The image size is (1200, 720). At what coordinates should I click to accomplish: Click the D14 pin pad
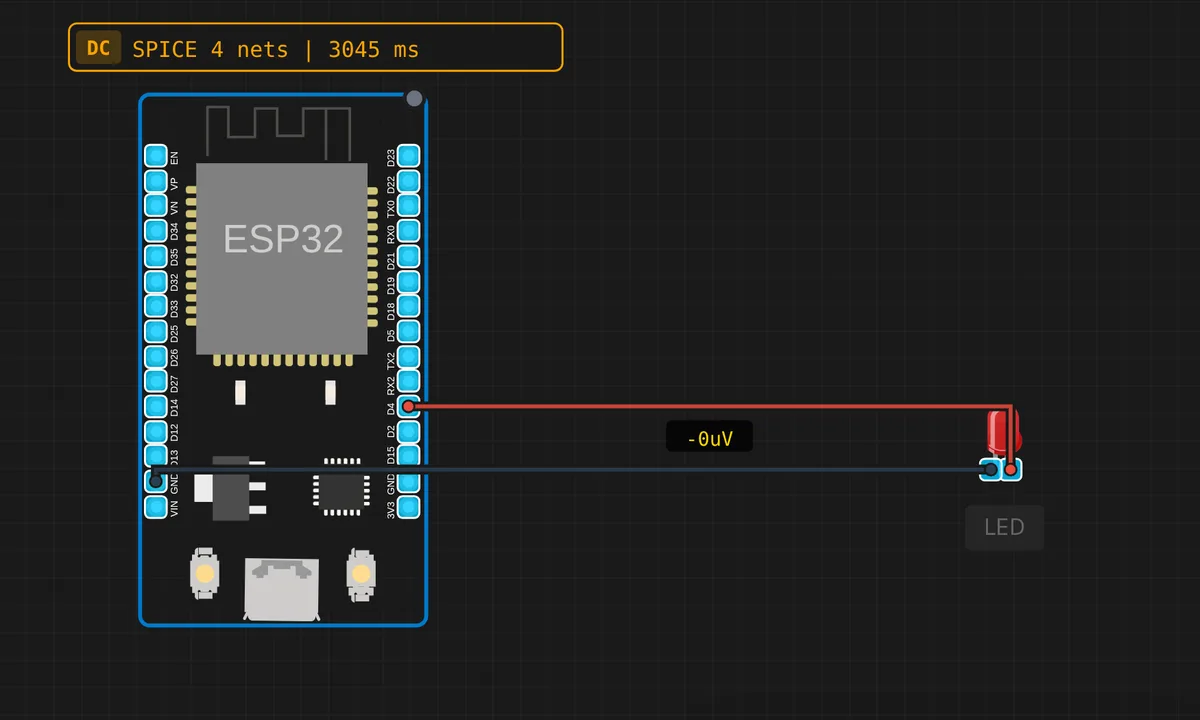(x=156, y=406)
